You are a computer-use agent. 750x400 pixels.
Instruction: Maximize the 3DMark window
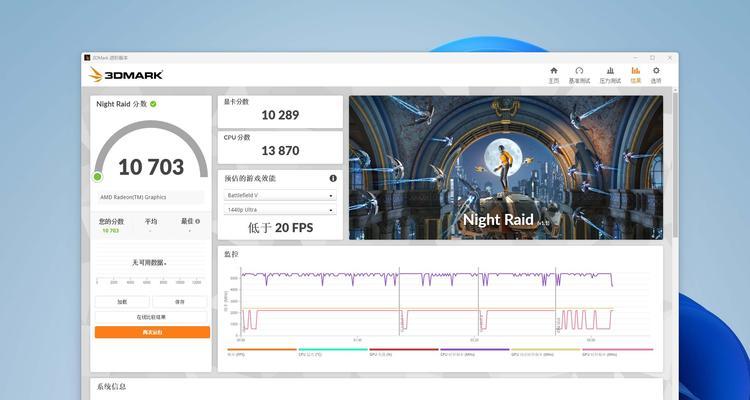pos(652,57)
